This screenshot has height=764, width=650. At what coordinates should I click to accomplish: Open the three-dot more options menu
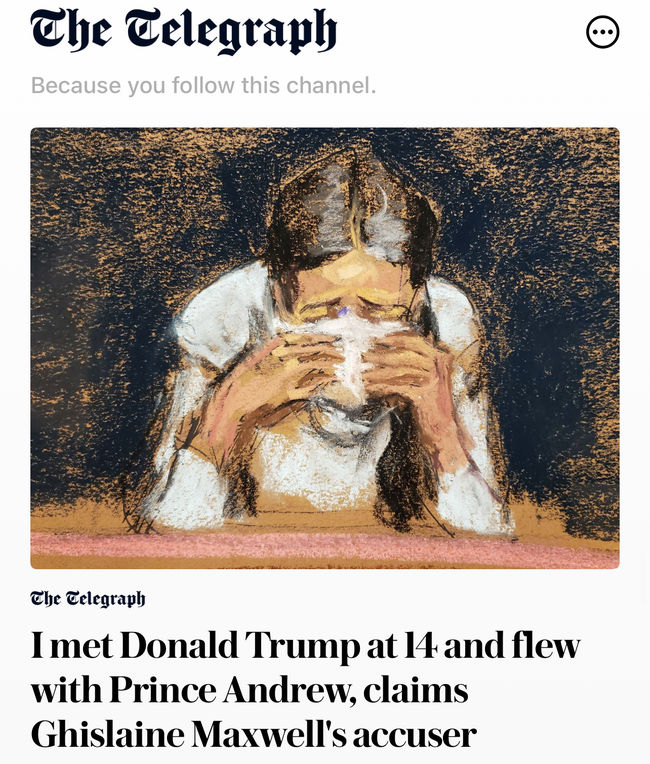[602, 32]
